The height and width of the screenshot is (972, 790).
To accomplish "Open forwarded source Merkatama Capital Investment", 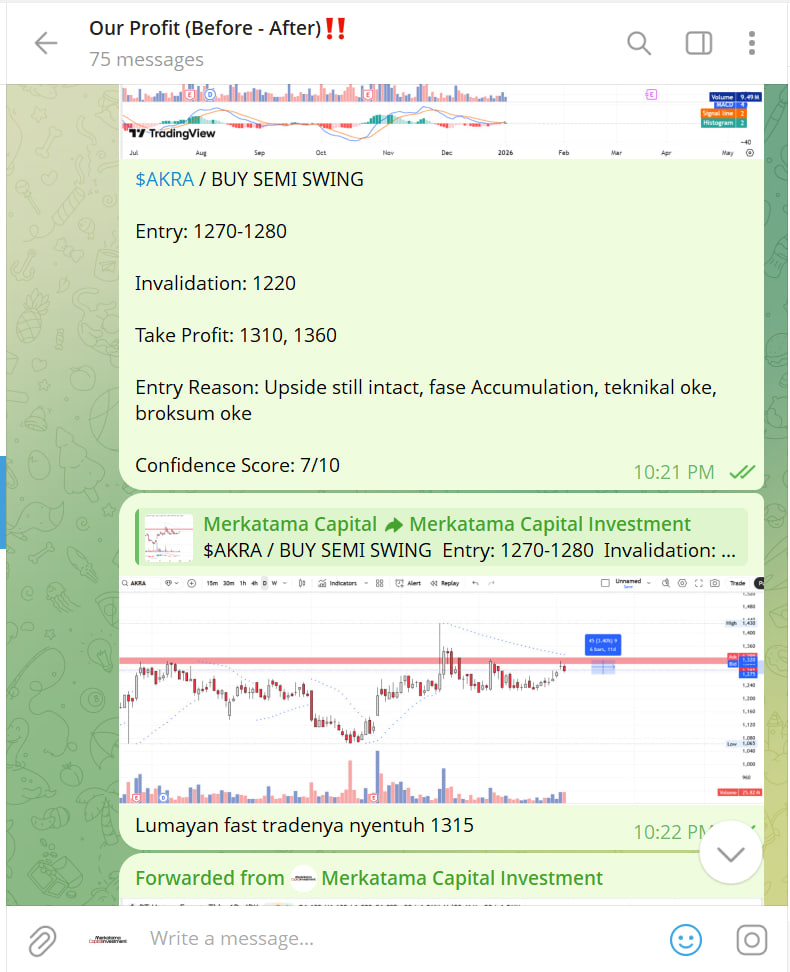I will [x=462, y=878].
